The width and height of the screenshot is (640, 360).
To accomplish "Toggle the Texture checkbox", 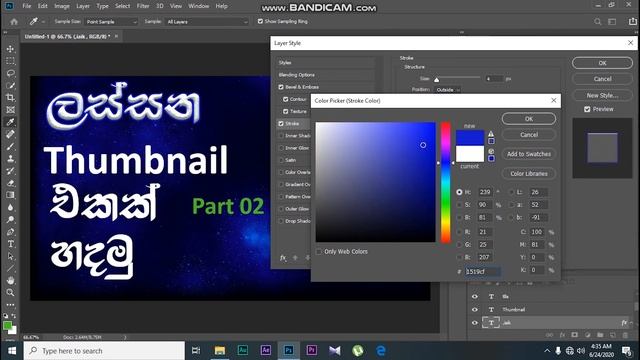I will pos(285,111).
